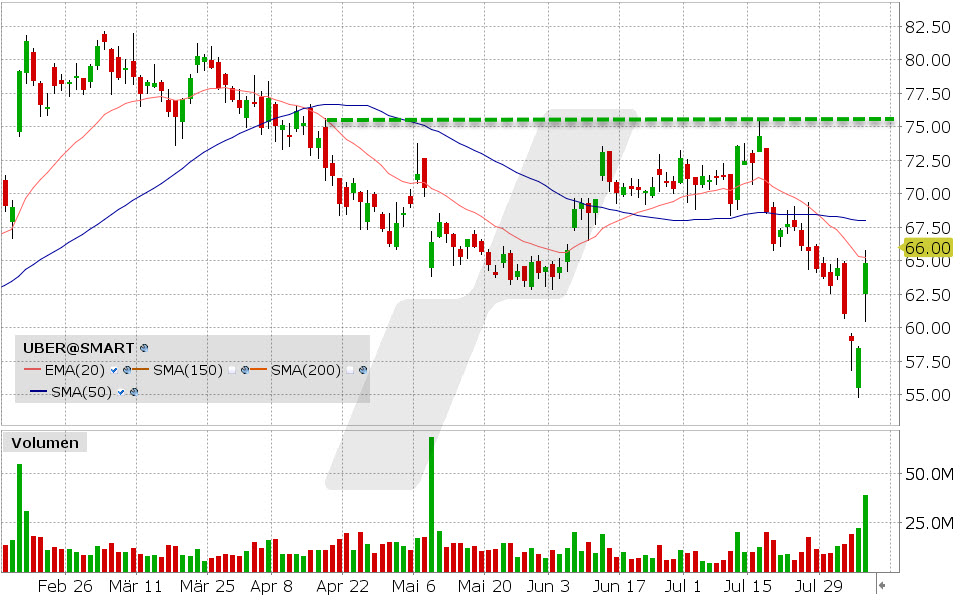960x600 pixels.
Task: Click the SMA(150) legend label
Action: [188, 370]
